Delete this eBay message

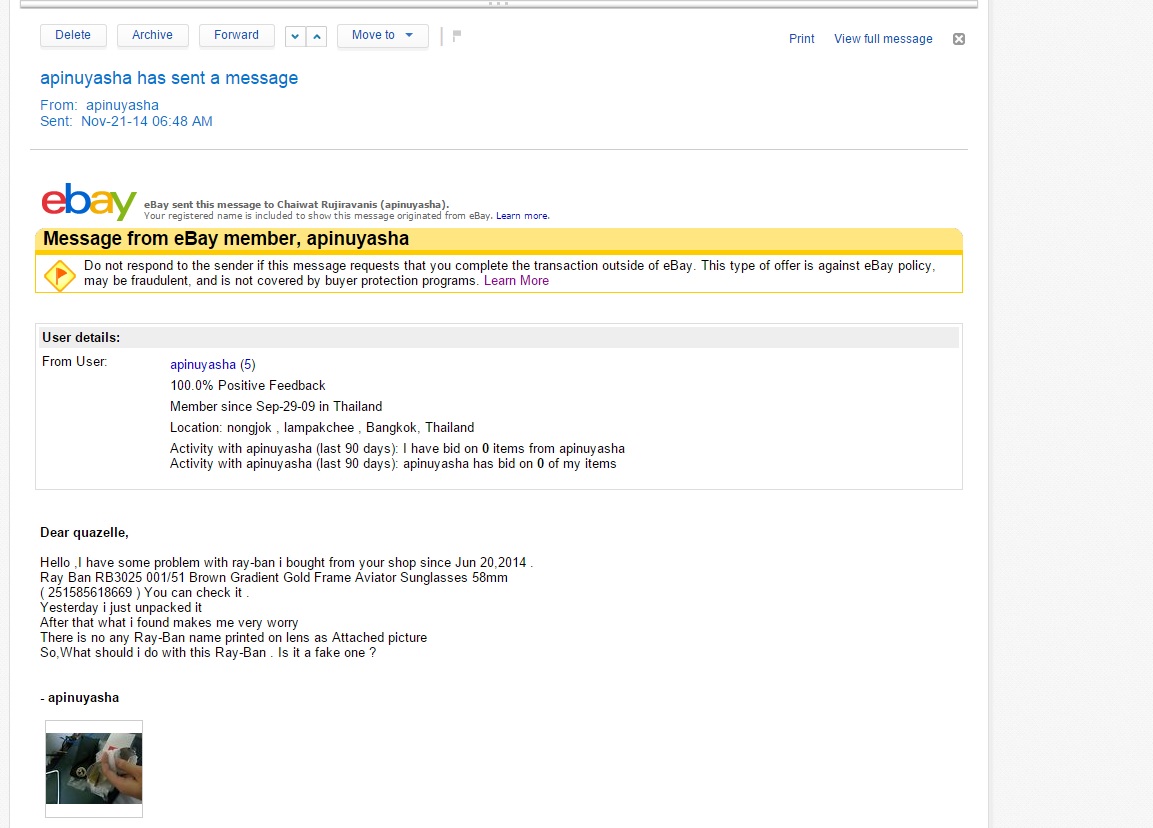coord(73,35)
